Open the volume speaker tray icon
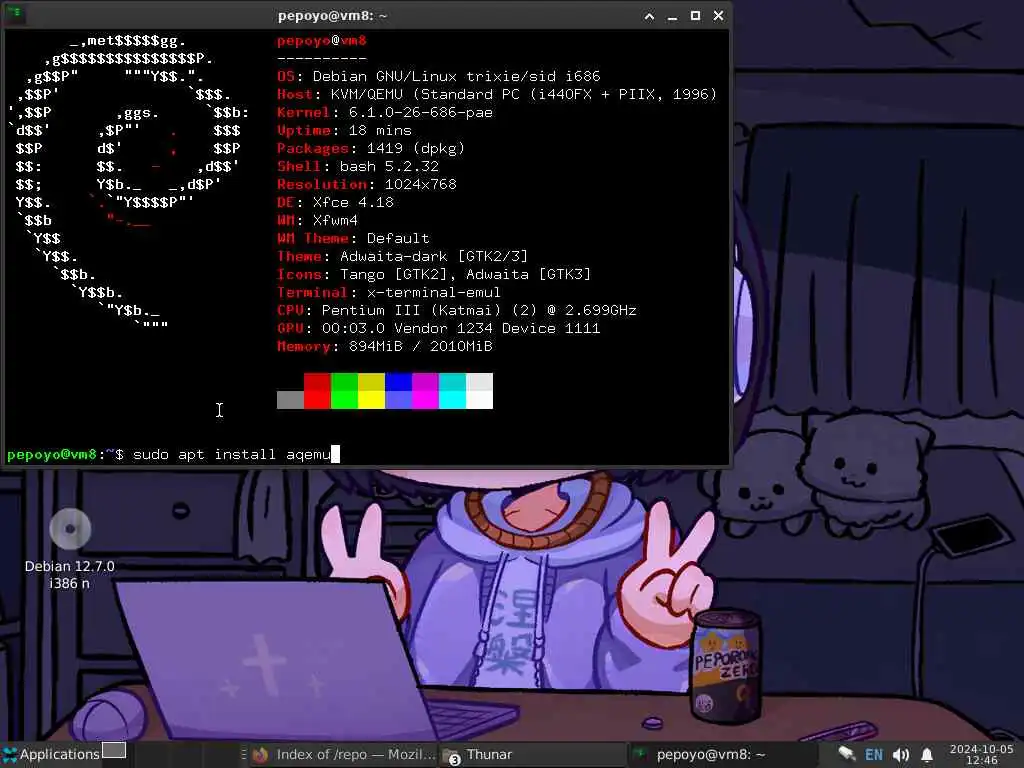This screenshot has height=768, width=1024. pos(901,755)
